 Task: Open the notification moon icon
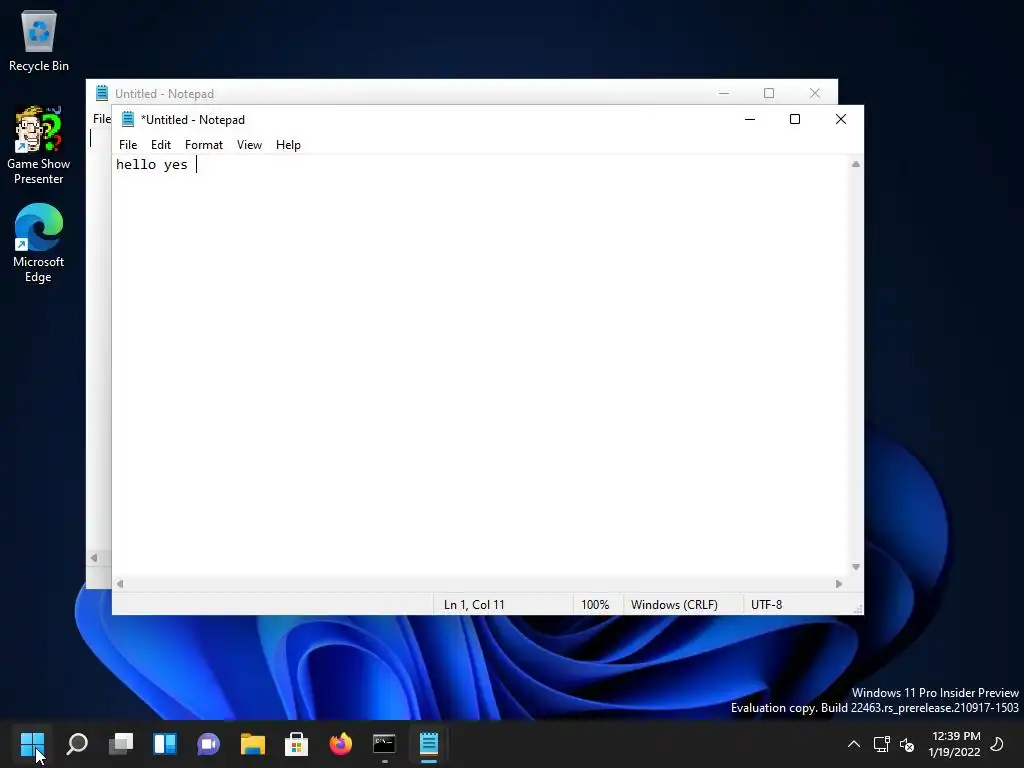pyautogui.click(x=997, y=744)
